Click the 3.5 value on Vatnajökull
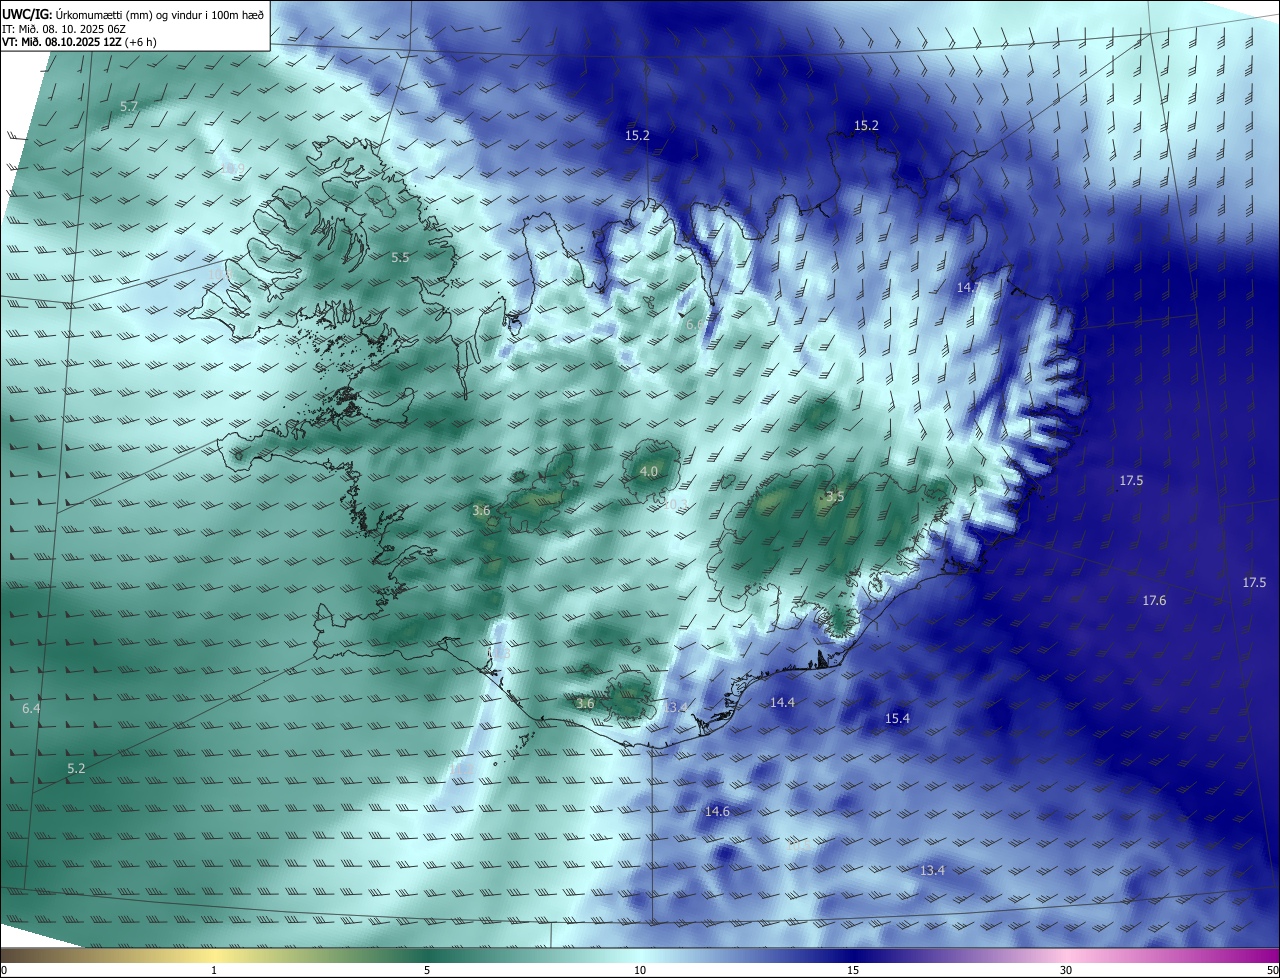 click(x=835, y=496)
